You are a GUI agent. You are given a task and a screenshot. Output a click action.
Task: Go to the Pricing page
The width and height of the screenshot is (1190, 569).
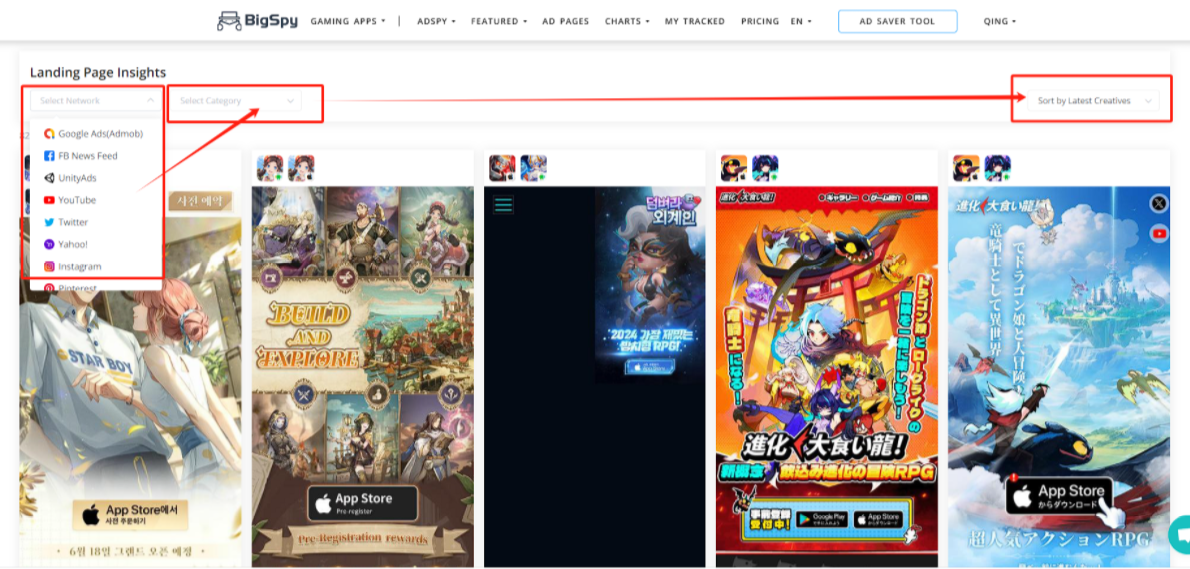[x=760, y=21]
